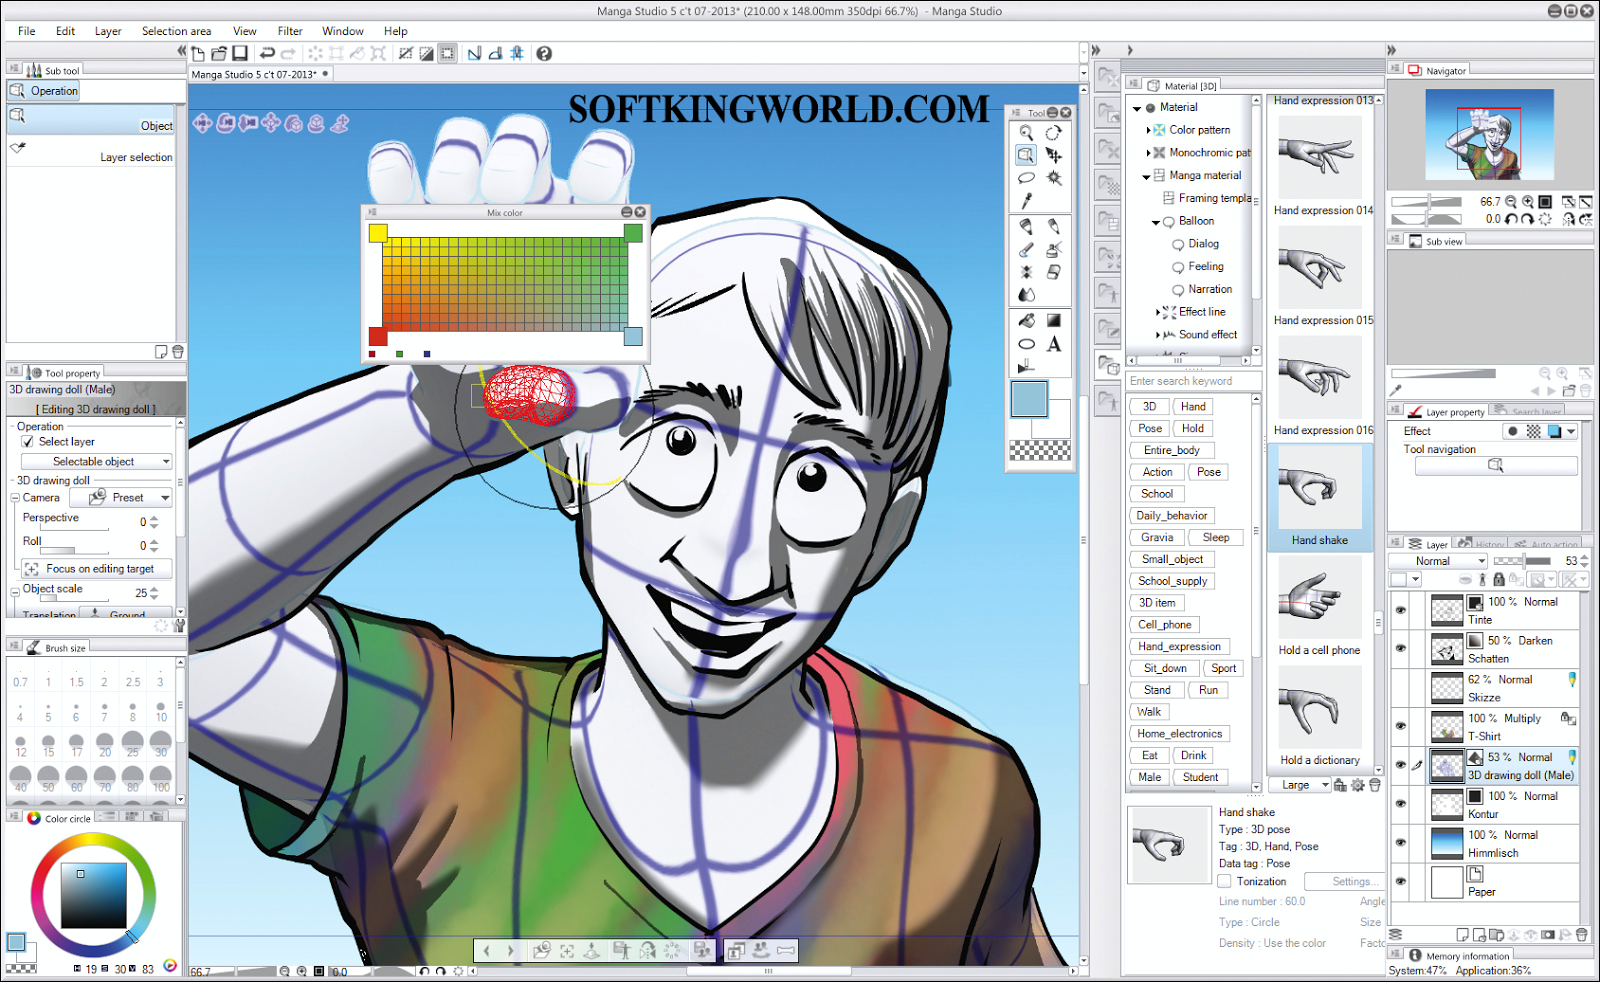This screenshot has height=982, width=1600.
Task: Click the Open file folder icon
Action: pos(219,53)
